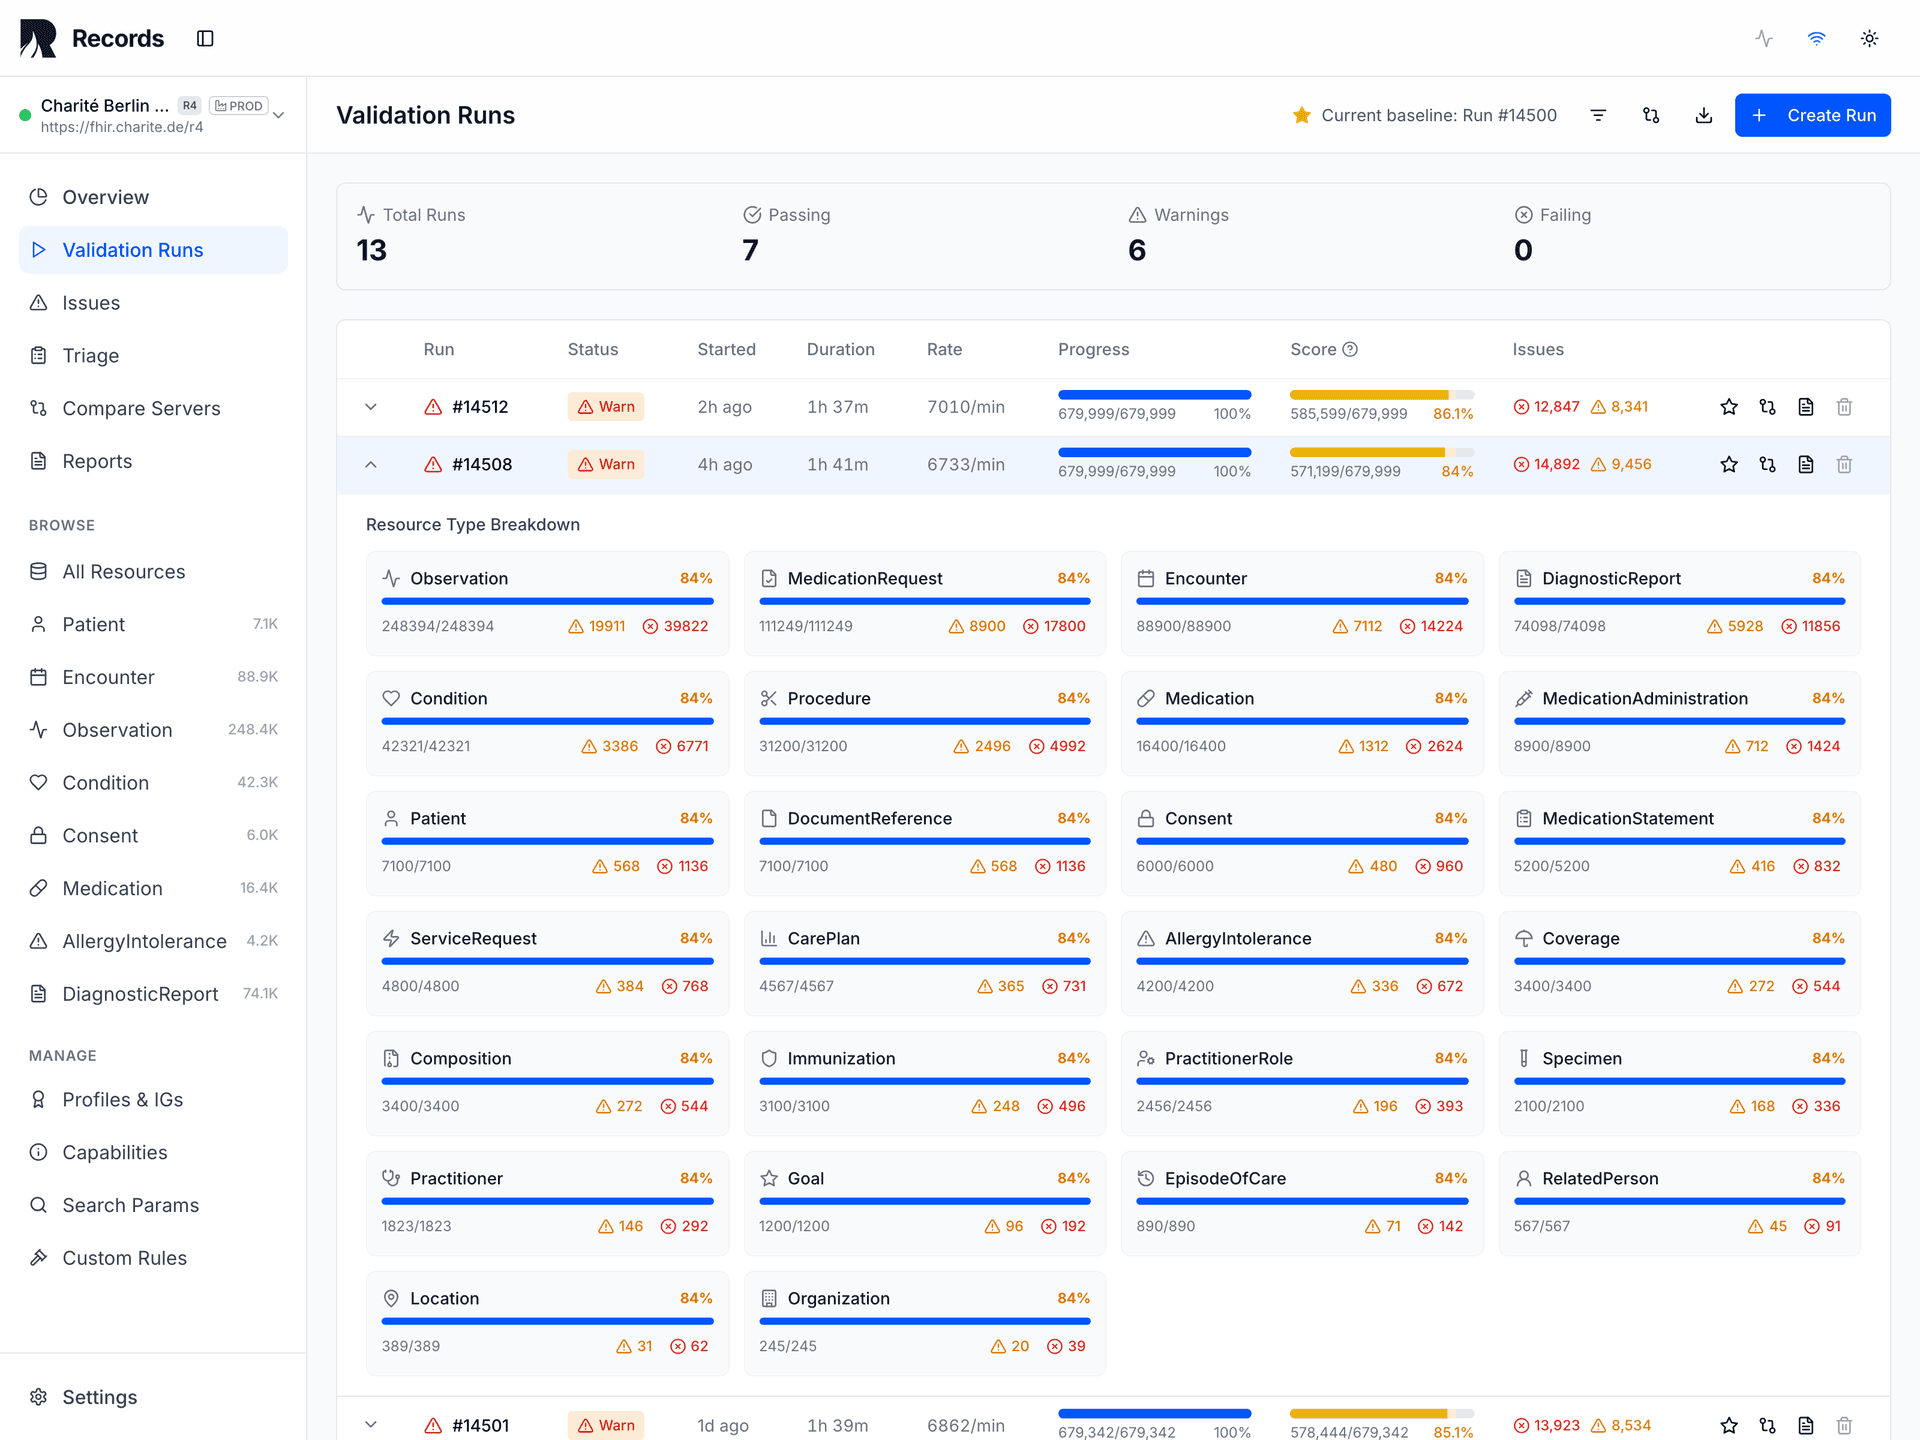Click the Observation resource progress bar
Image resolution: width=1920 pixels, height=1440 pixels.
click(x=546, y=601)
